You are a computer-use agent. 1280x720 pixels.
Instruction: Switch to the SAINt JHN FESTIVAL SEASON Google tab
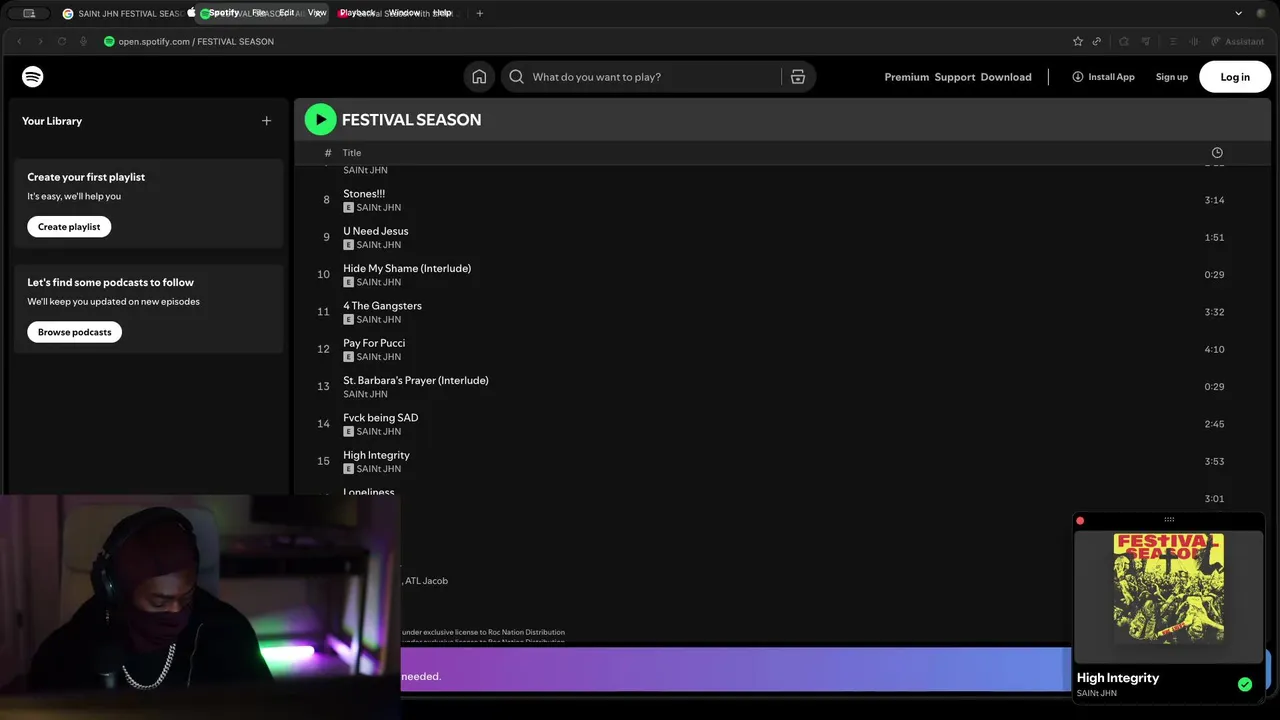pyautogui.click(x=124, y=13)
